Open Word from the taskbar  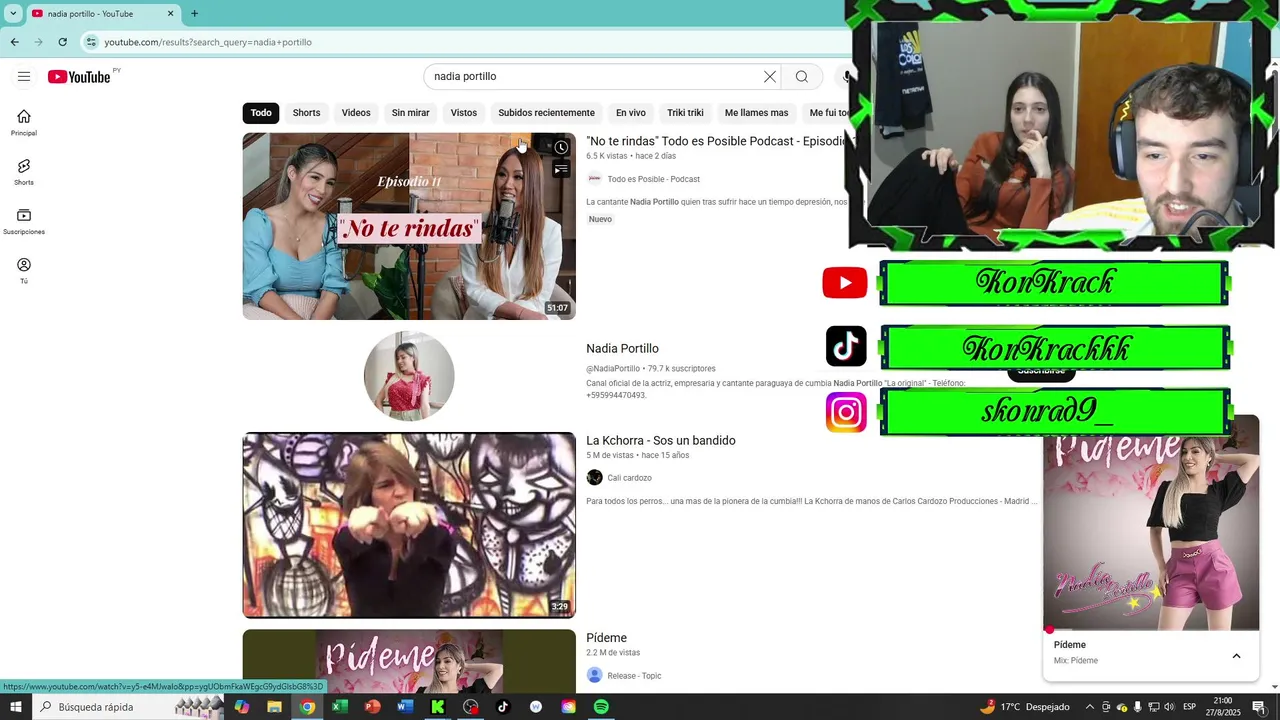click(405, 707)
